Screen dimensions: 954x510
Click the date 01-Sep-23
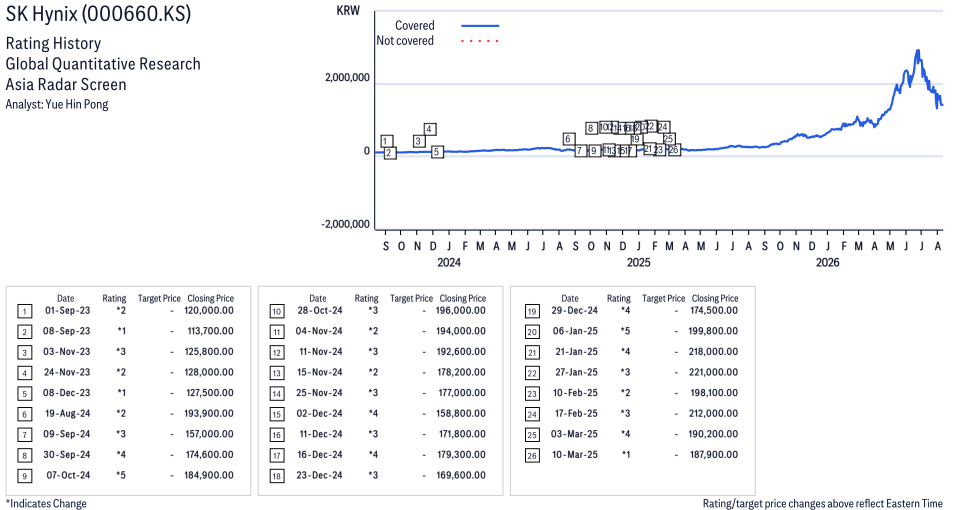[68, 310]
